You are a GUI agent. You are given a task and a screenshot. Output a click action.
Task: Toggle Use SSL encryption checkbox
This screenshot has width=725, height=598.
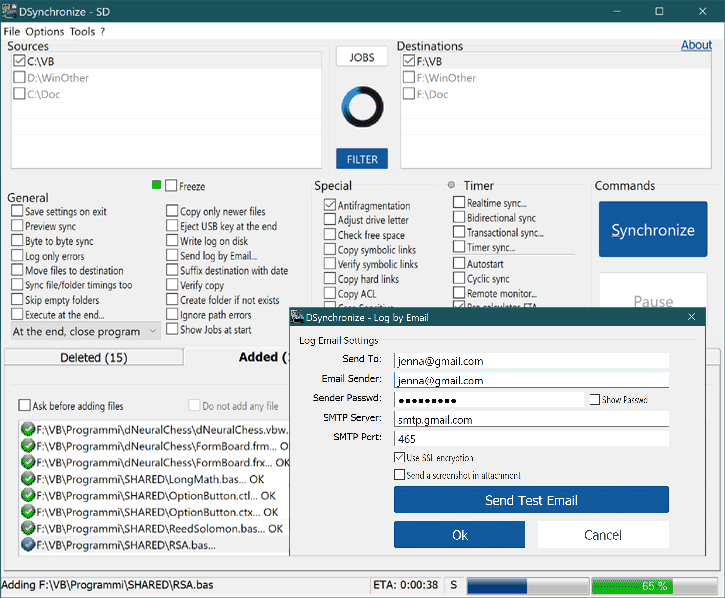click(399, 457)
